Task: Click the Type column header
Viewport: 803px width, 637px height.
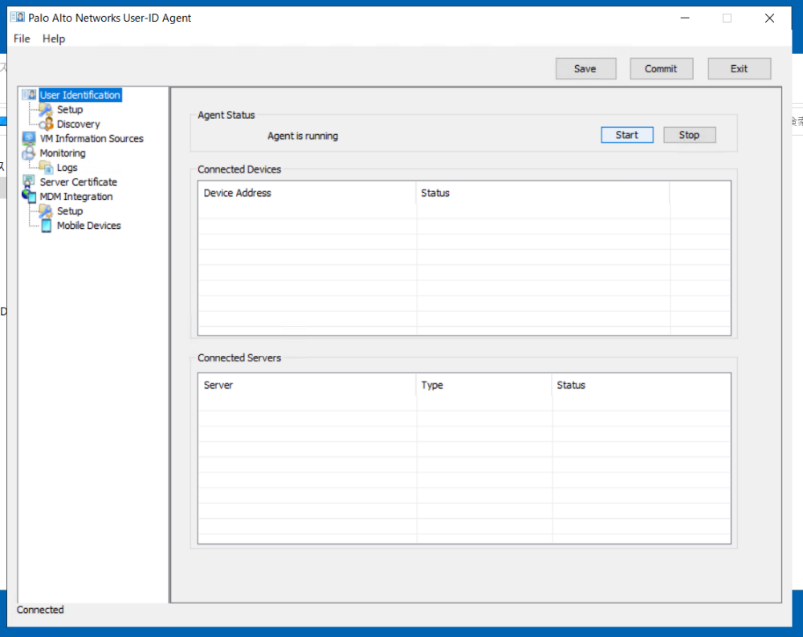Action: (484, 385)
